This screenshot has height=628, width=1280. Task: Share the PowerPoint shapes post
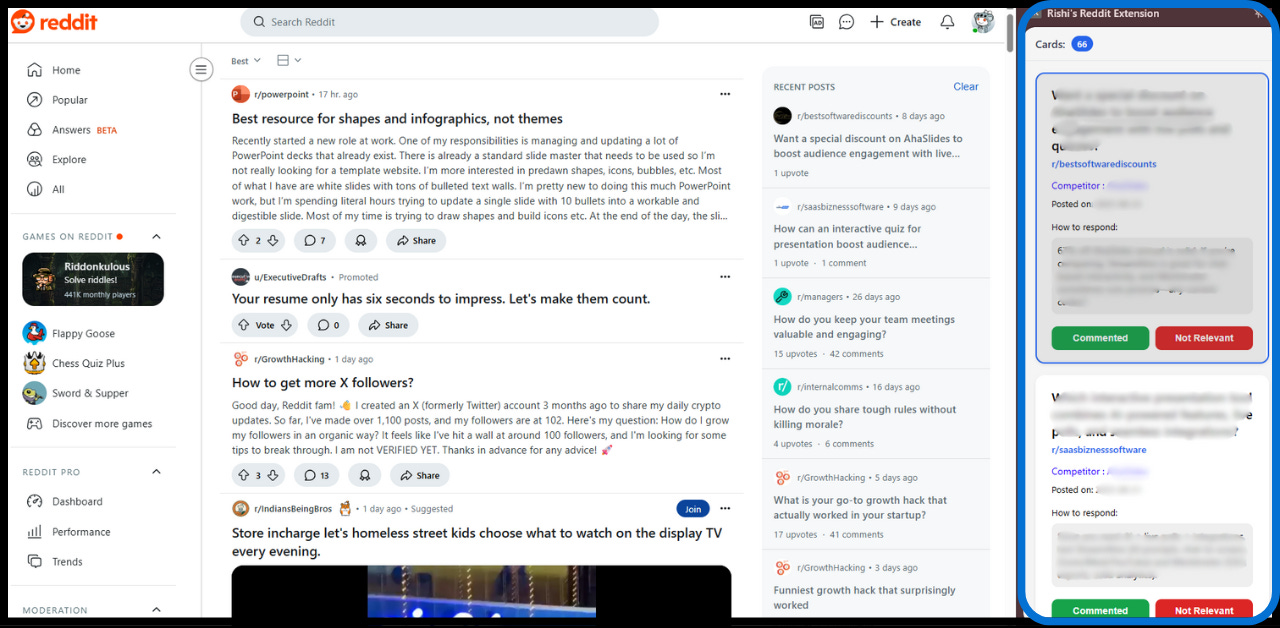point(416,240)
